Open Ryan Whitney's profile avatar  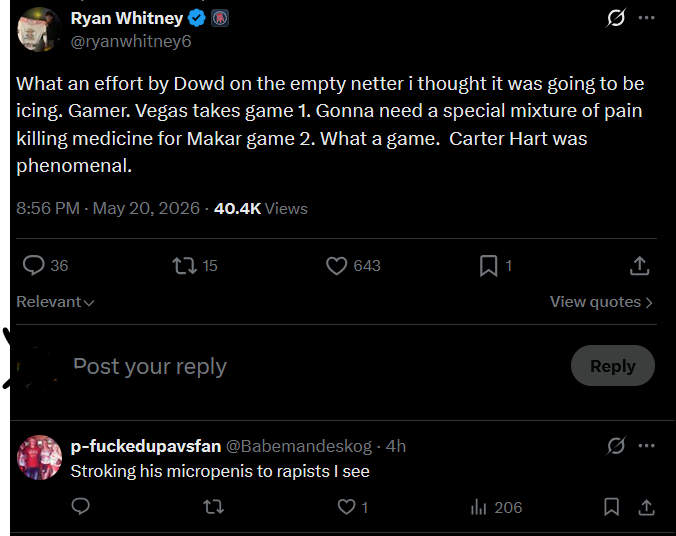pos(39,30)
